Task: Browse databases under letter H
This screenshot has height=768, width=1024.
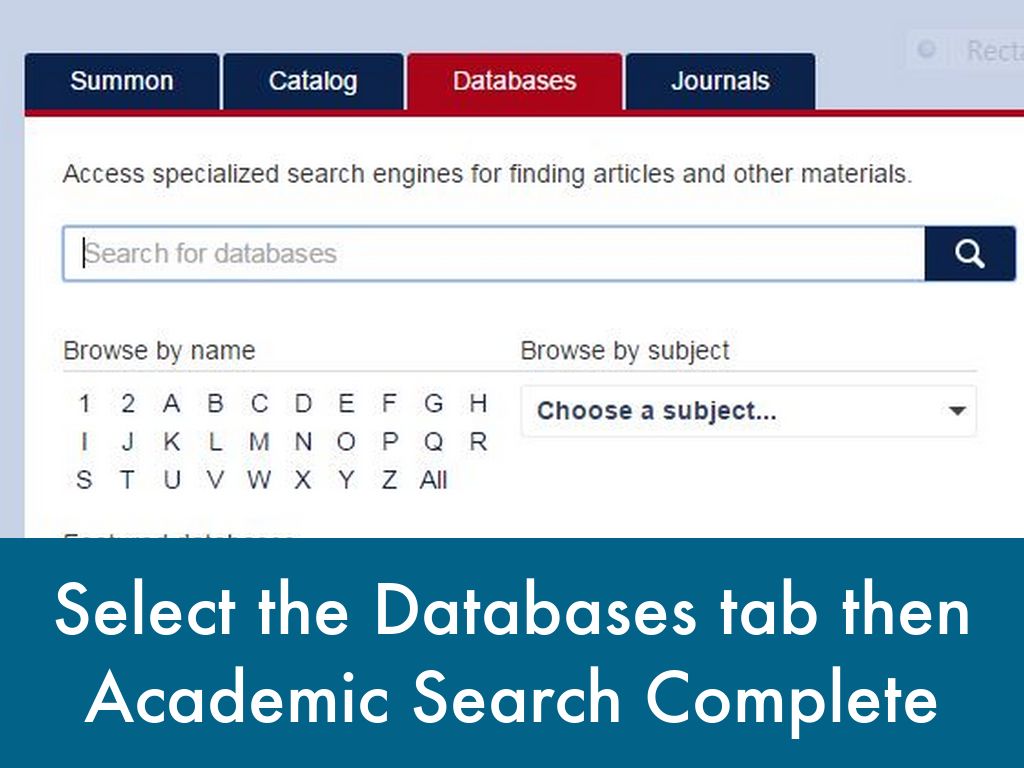Action: [478, 404]
